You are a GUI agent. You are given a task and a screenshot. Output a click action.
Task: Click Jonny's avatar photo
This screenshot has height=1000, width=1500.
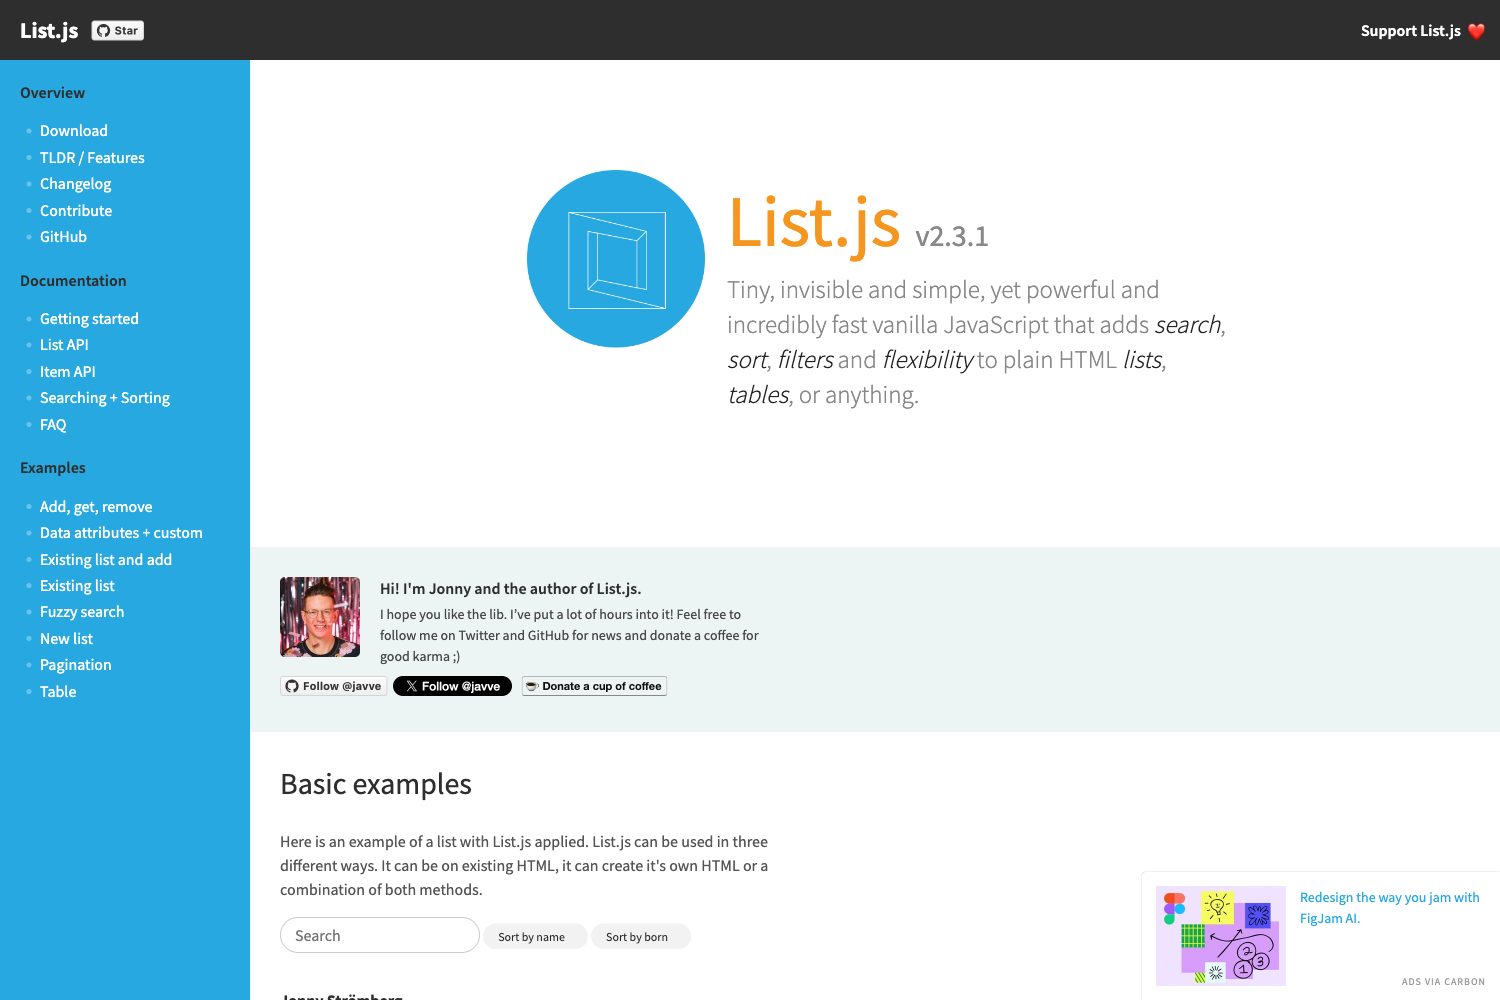[x=320, y=616]
